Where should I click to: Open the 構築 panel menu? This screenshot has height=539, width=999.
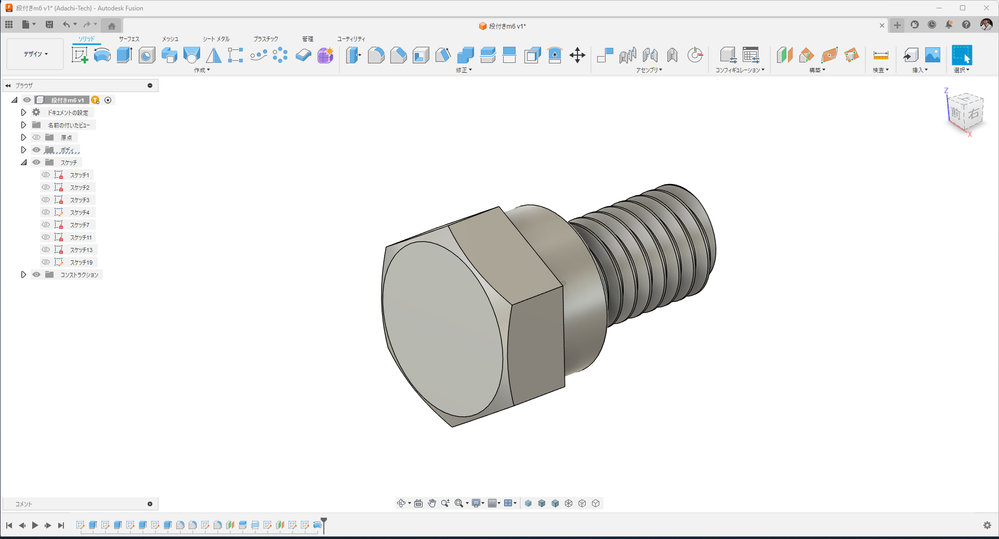point(817,70)
